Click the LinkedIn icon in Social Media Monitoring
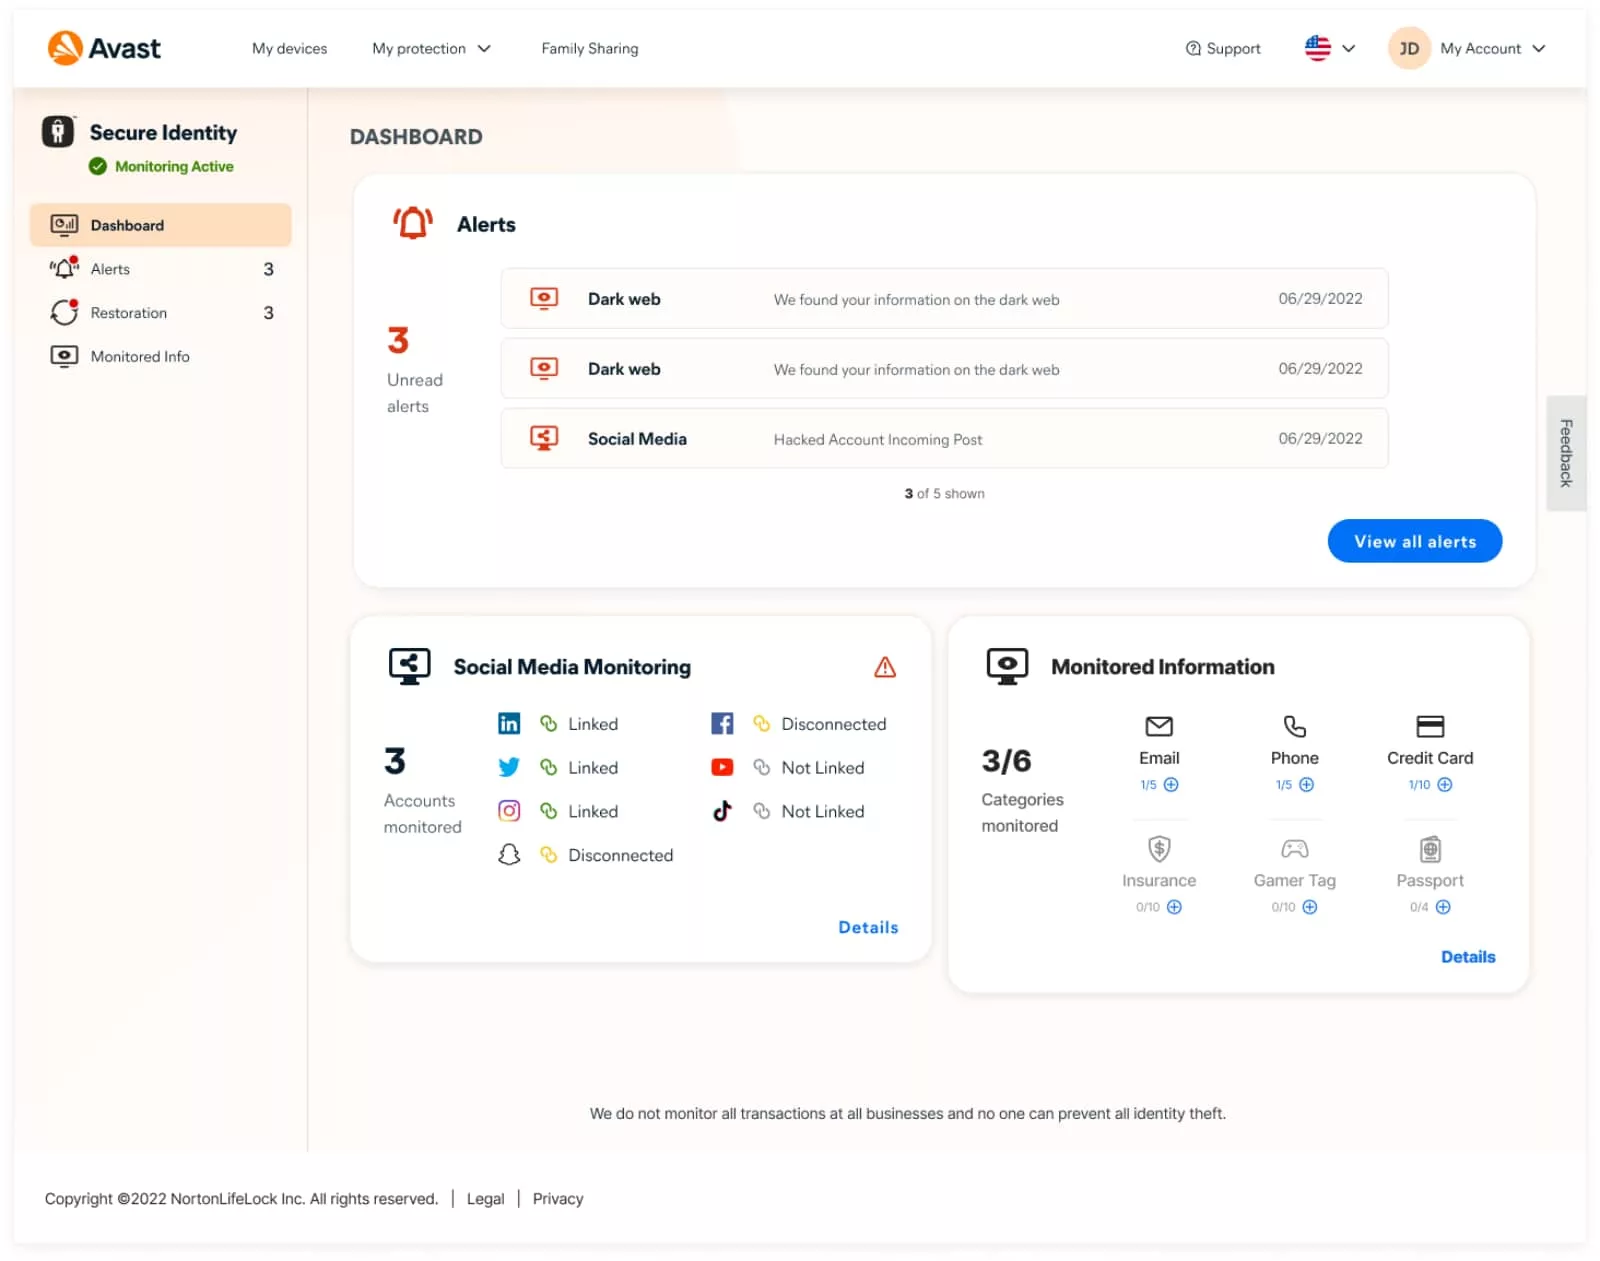The image size is (1600, 1261). [x=509, y=724]
